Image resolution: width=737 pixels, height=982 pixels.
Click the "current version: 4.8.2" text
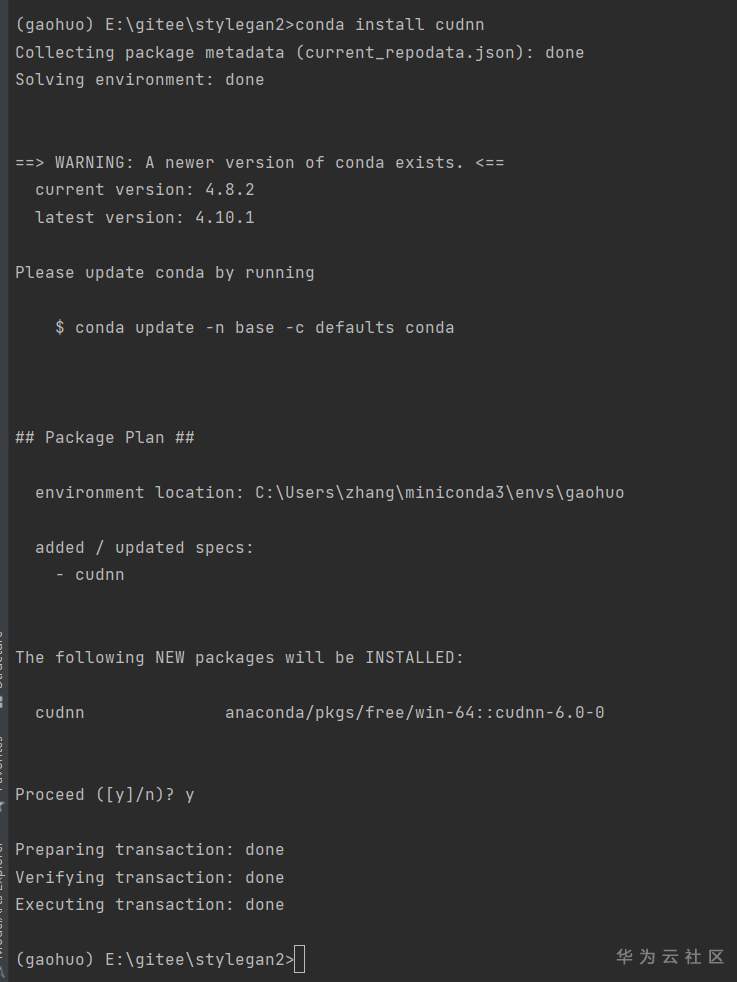[137, 189]
